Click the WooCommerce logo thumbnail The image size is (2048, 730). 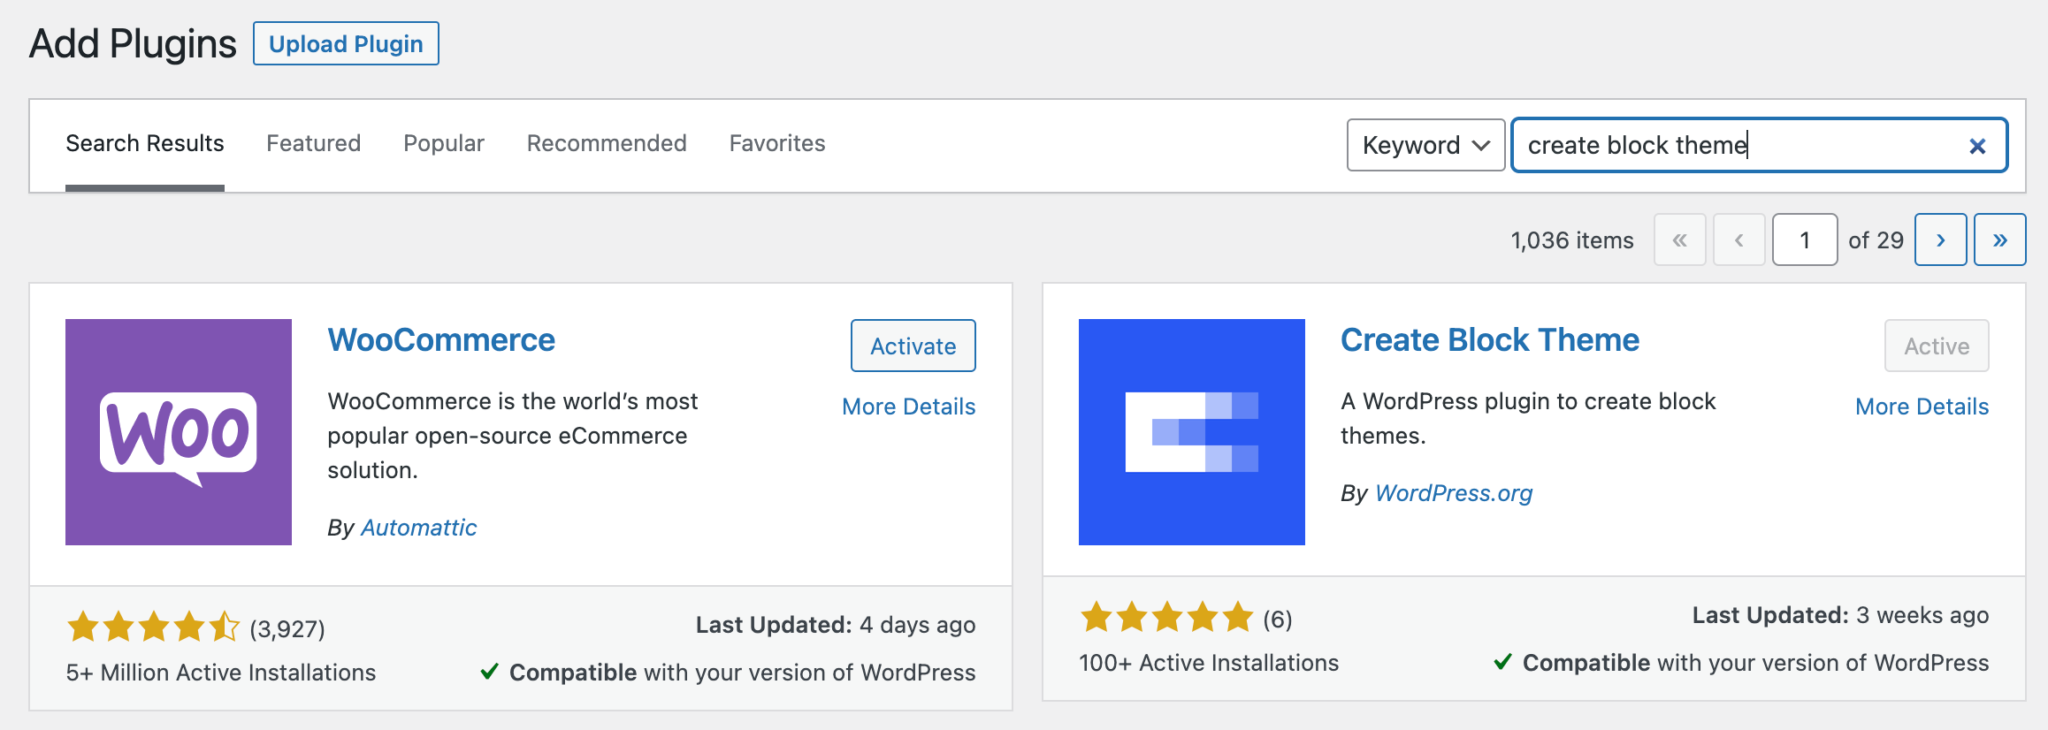pos(178,432)
